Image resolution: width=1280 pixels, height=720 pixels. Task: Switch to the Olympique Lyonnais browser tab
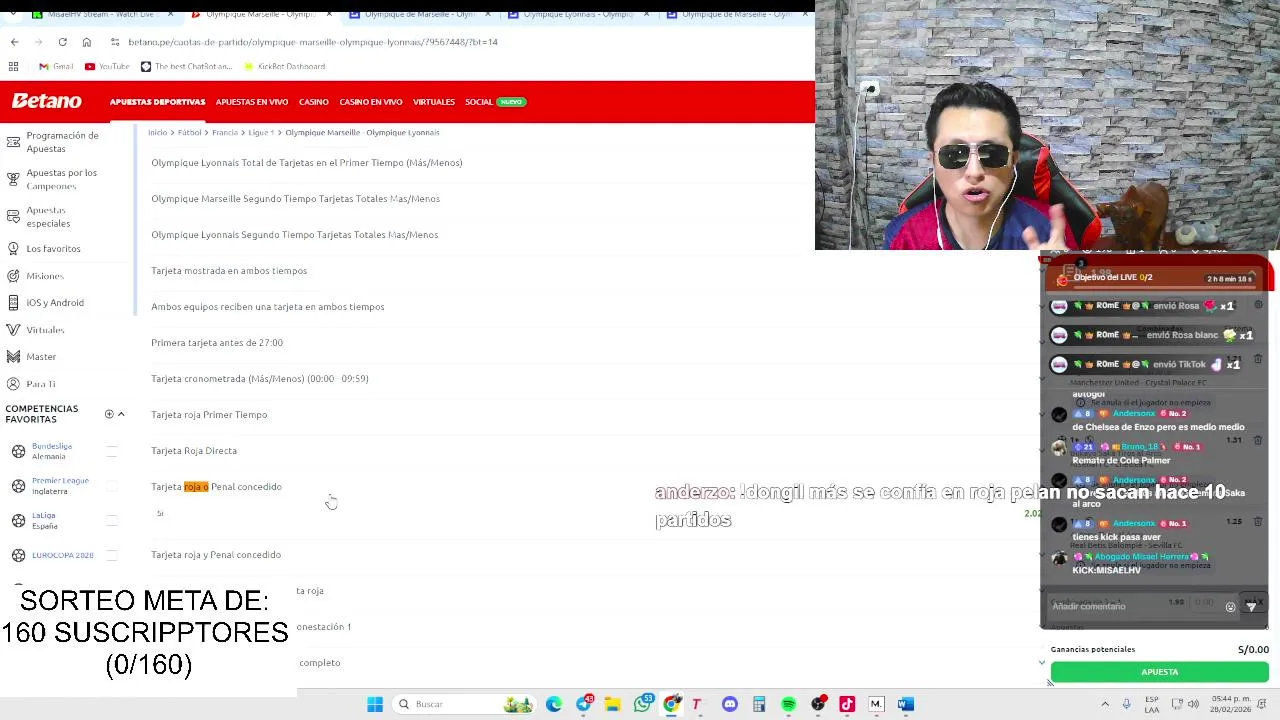pyautogui.click(x=576, y=14)
